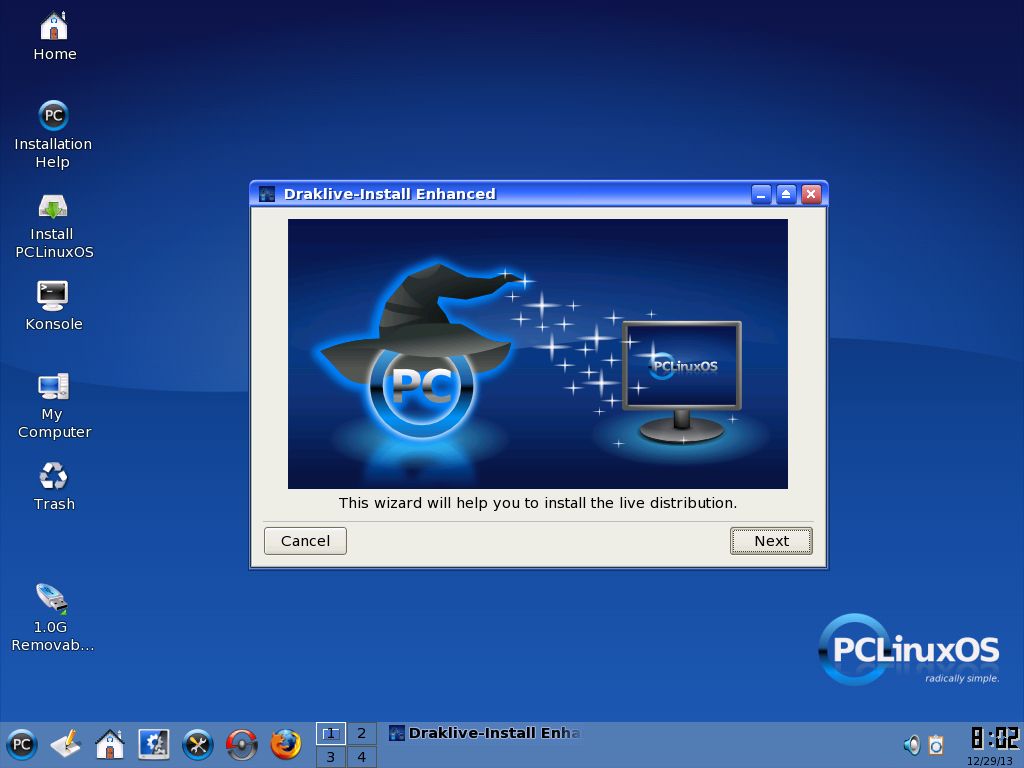
Task: Click the clipboard tray icon
Action: 936,744
